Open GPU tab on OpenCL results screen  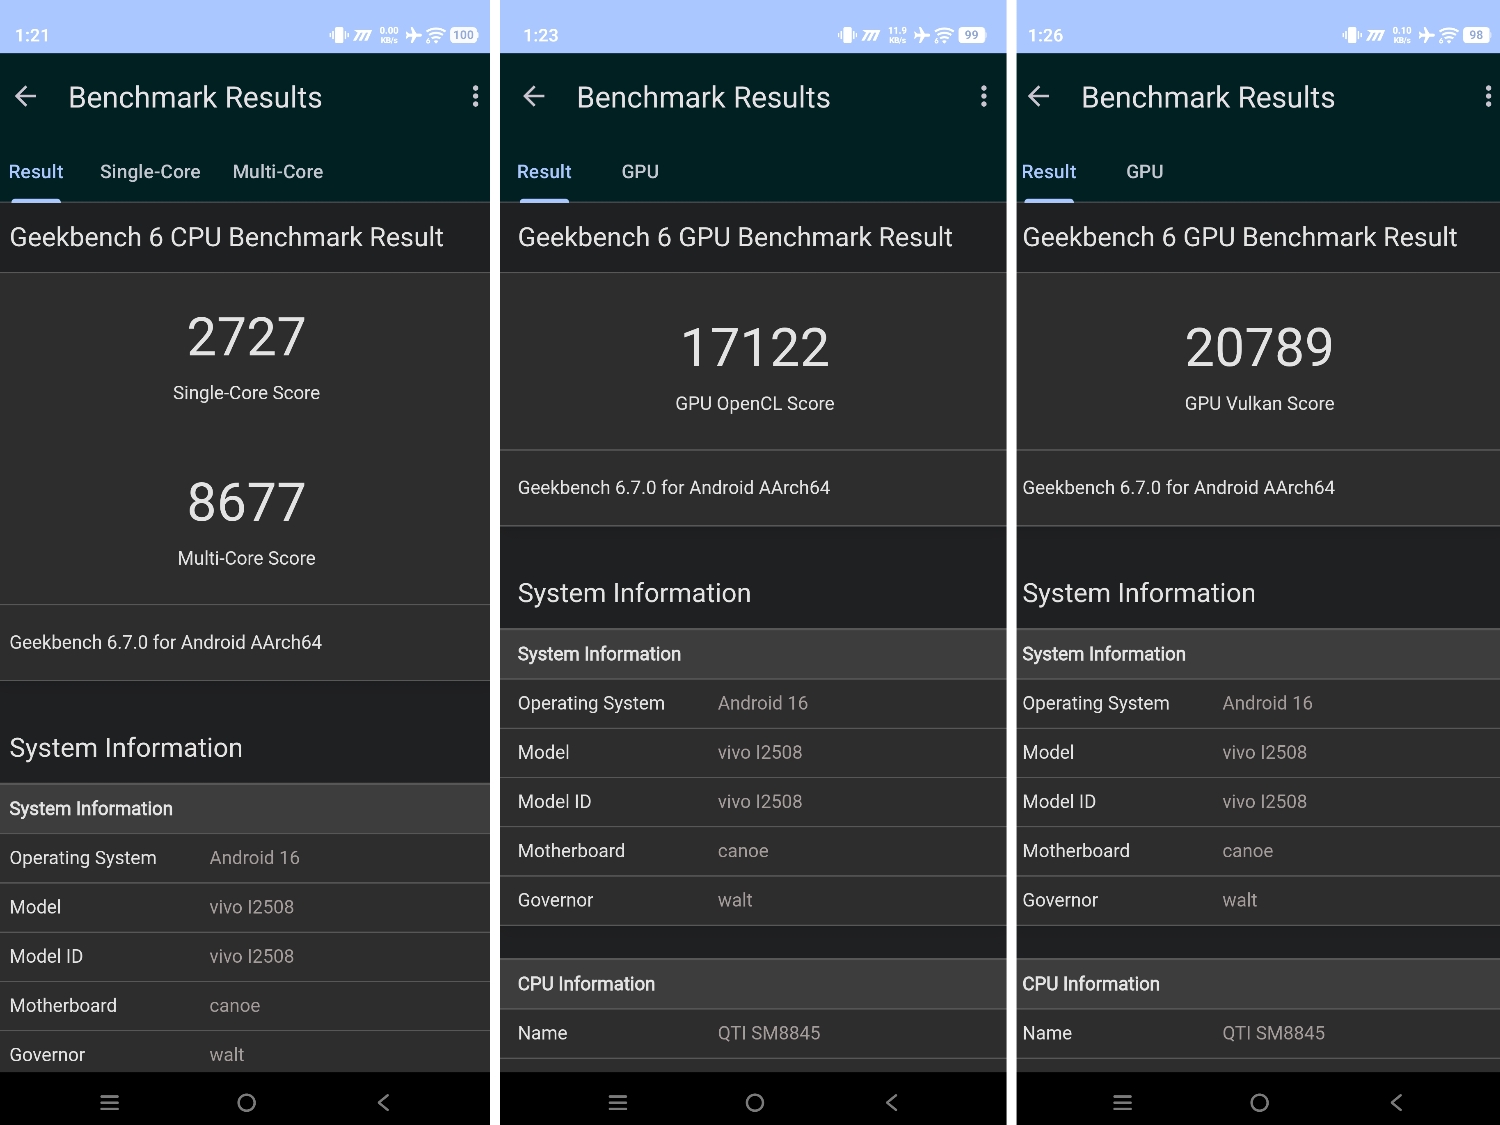(640, 172)
